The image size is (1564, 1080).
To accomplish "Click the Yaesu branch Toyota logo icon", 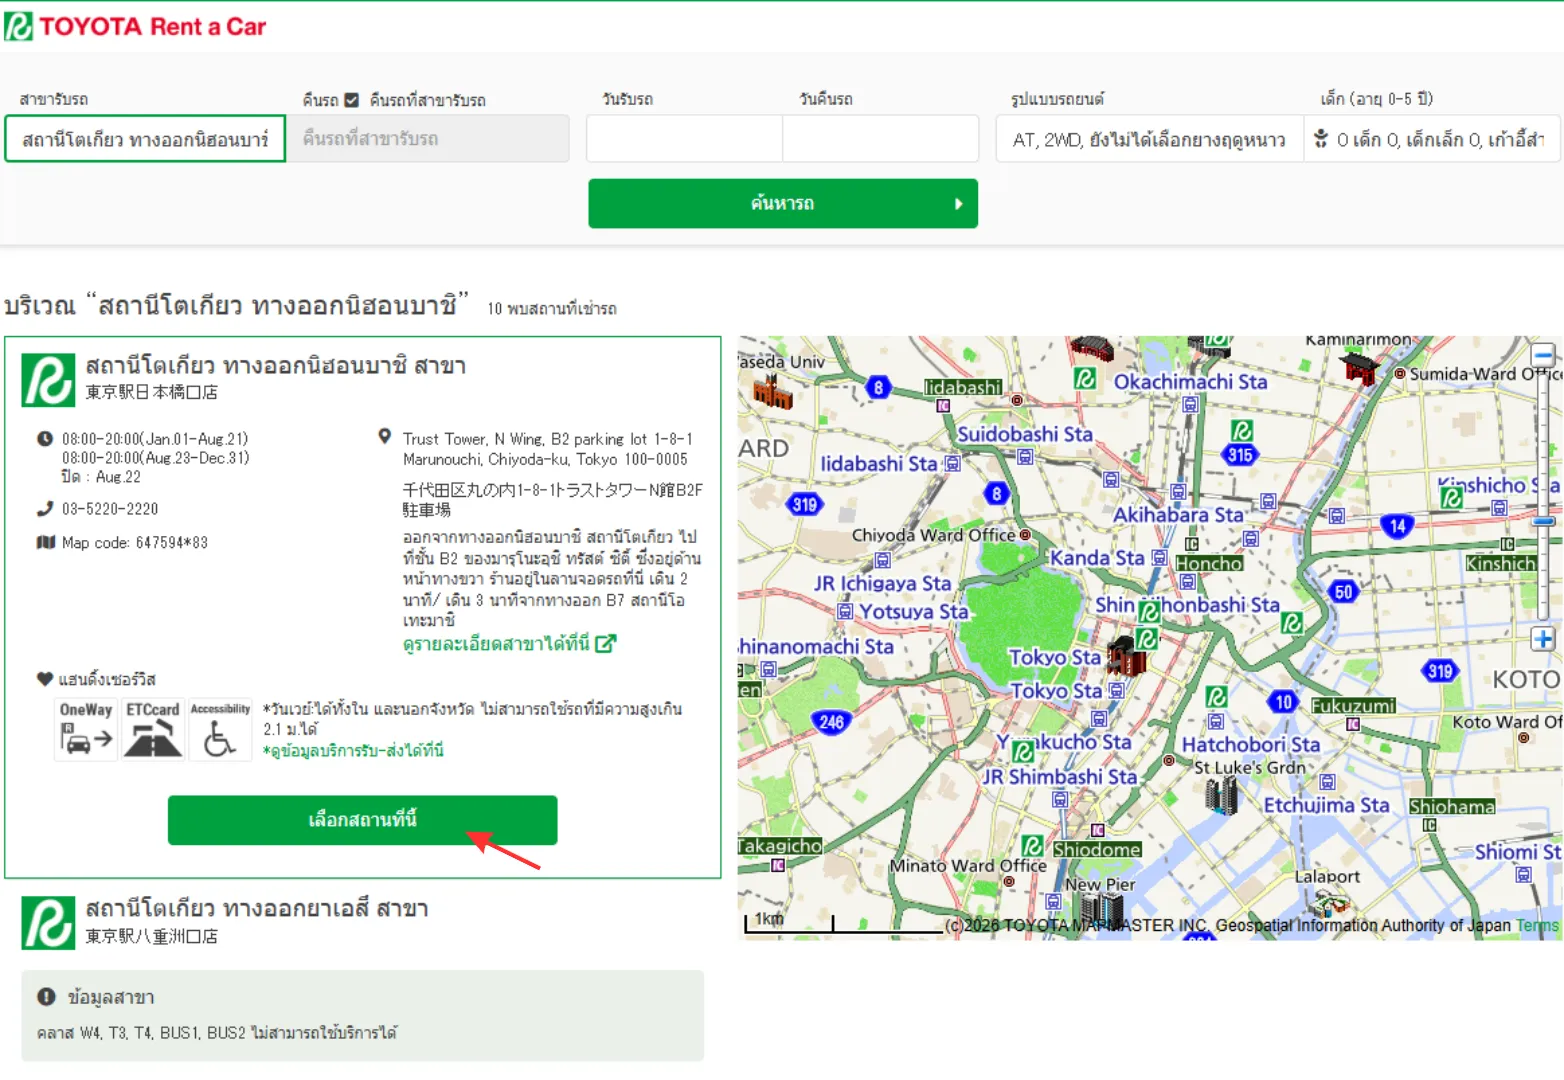I will point(48,923).
